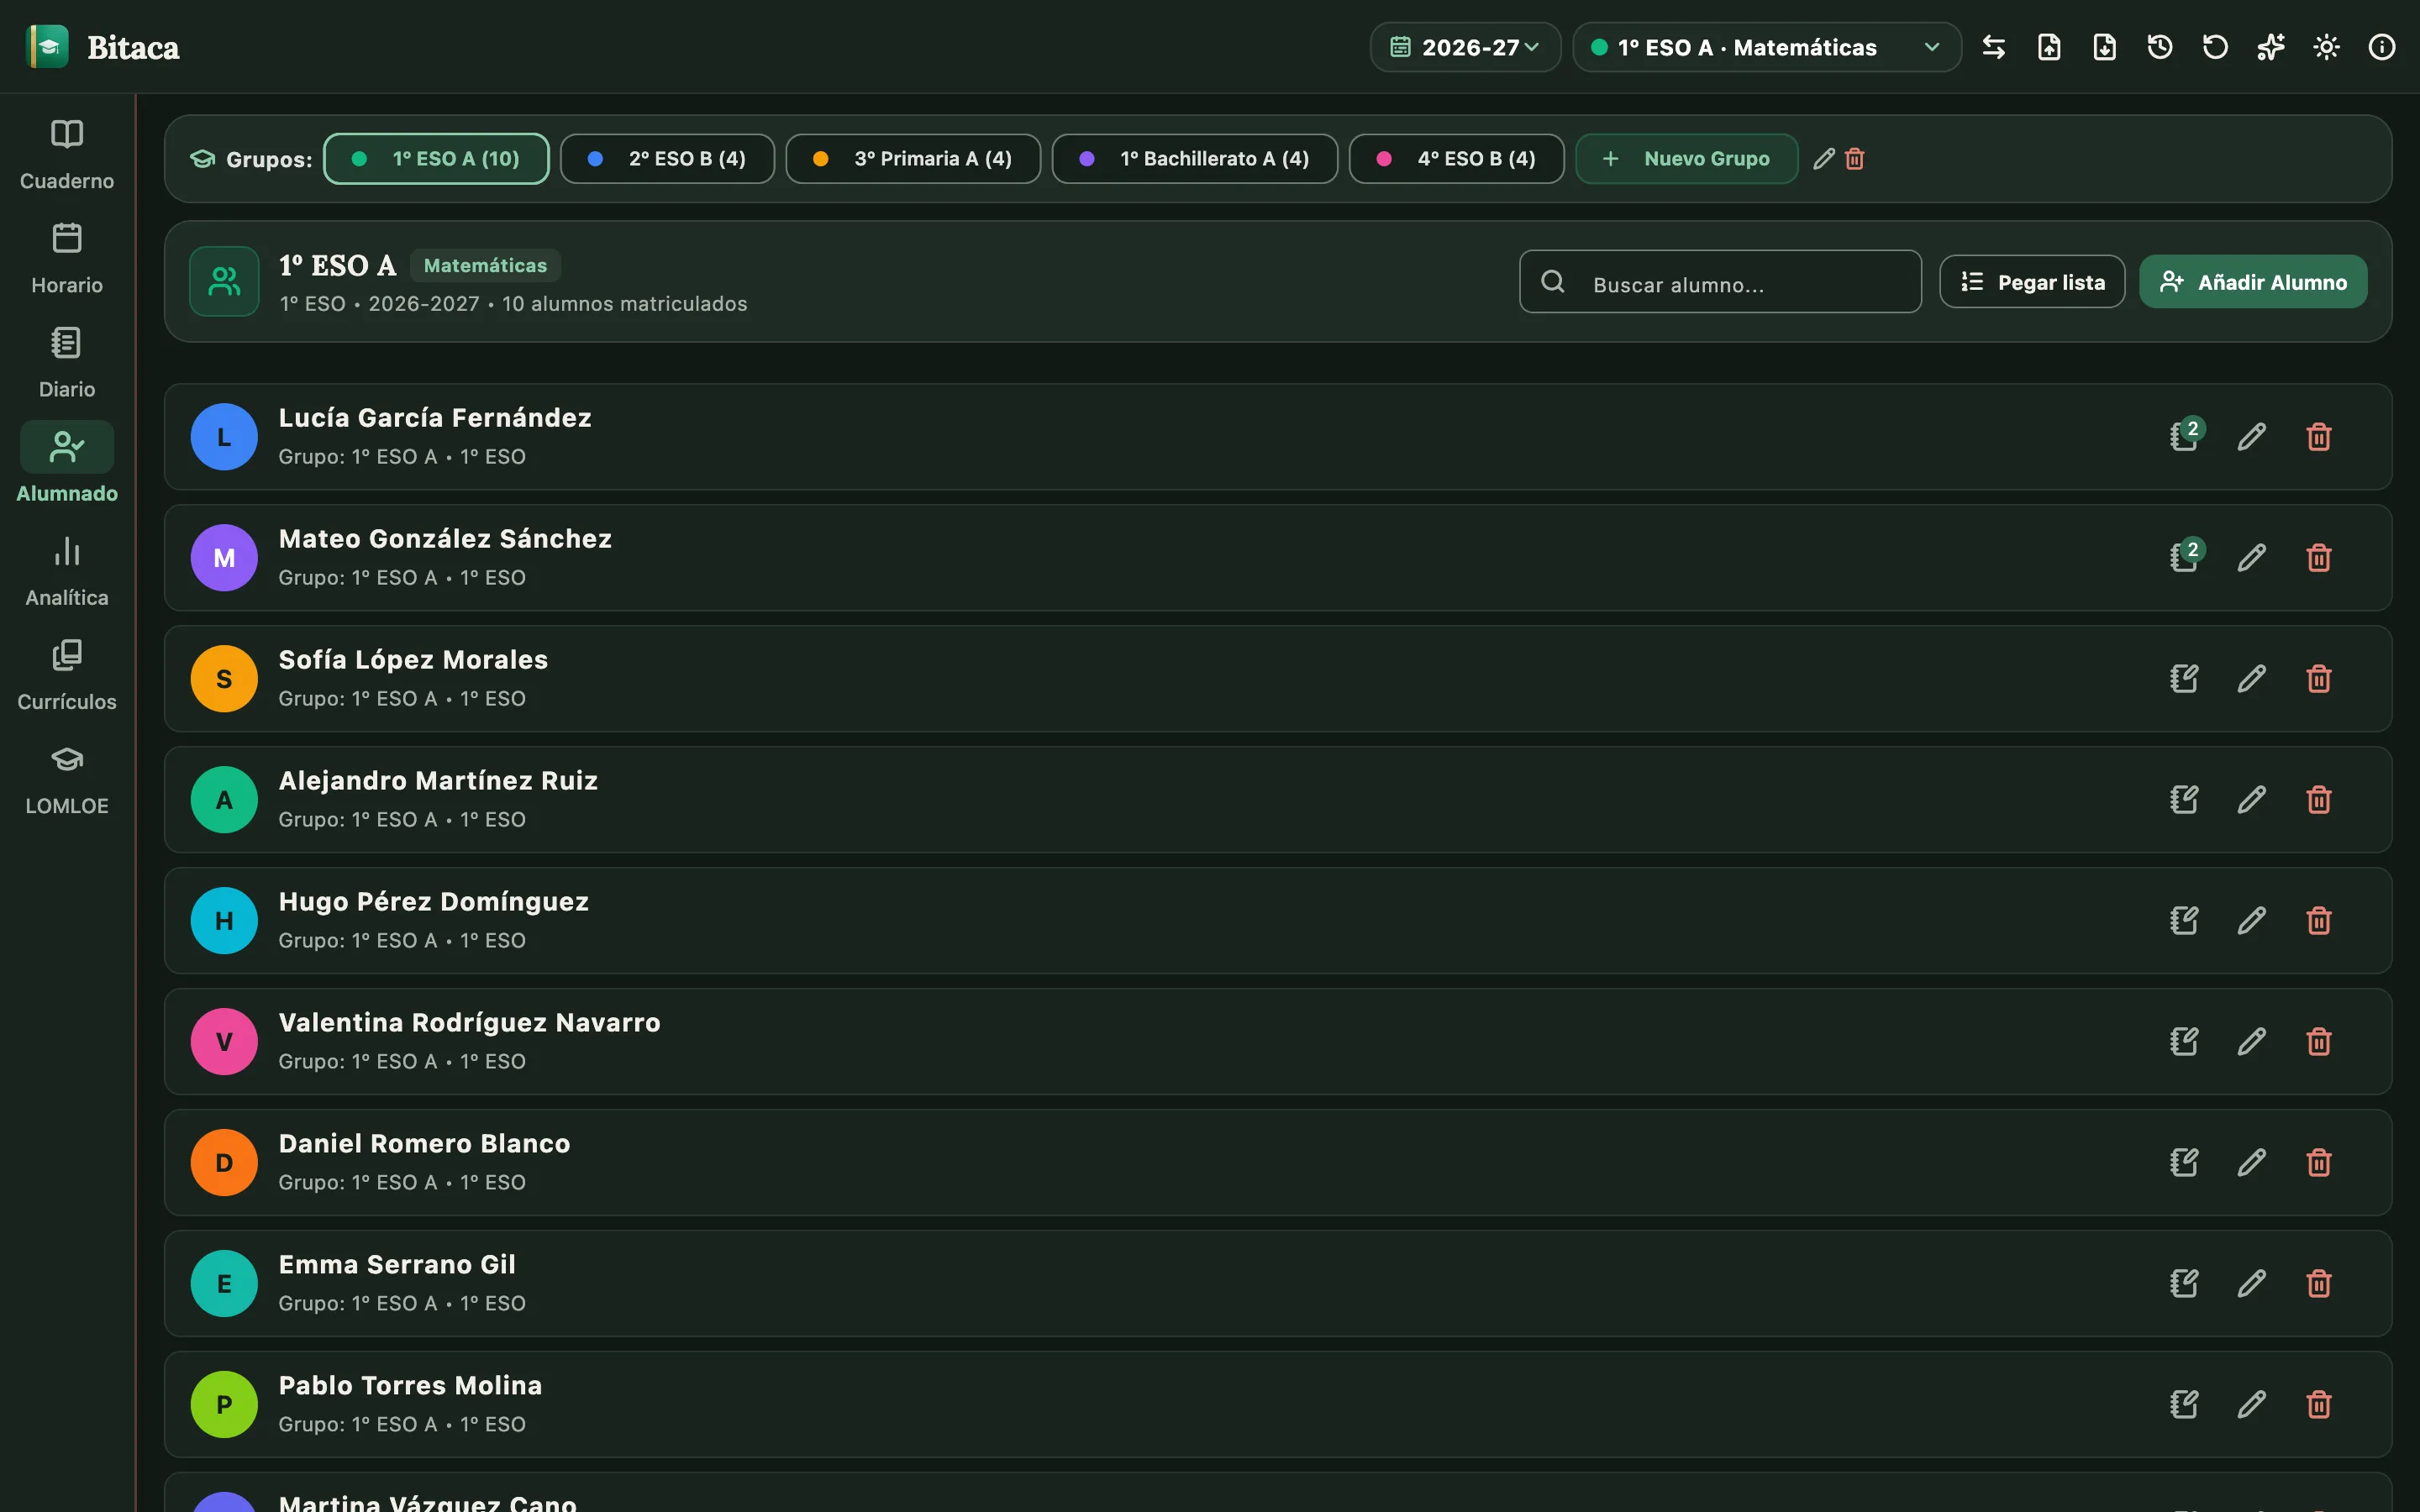The image size is (2420, 1512).
Task: Switch to the 3º Primaria A (4) group
Action: [x=913, y=159]
